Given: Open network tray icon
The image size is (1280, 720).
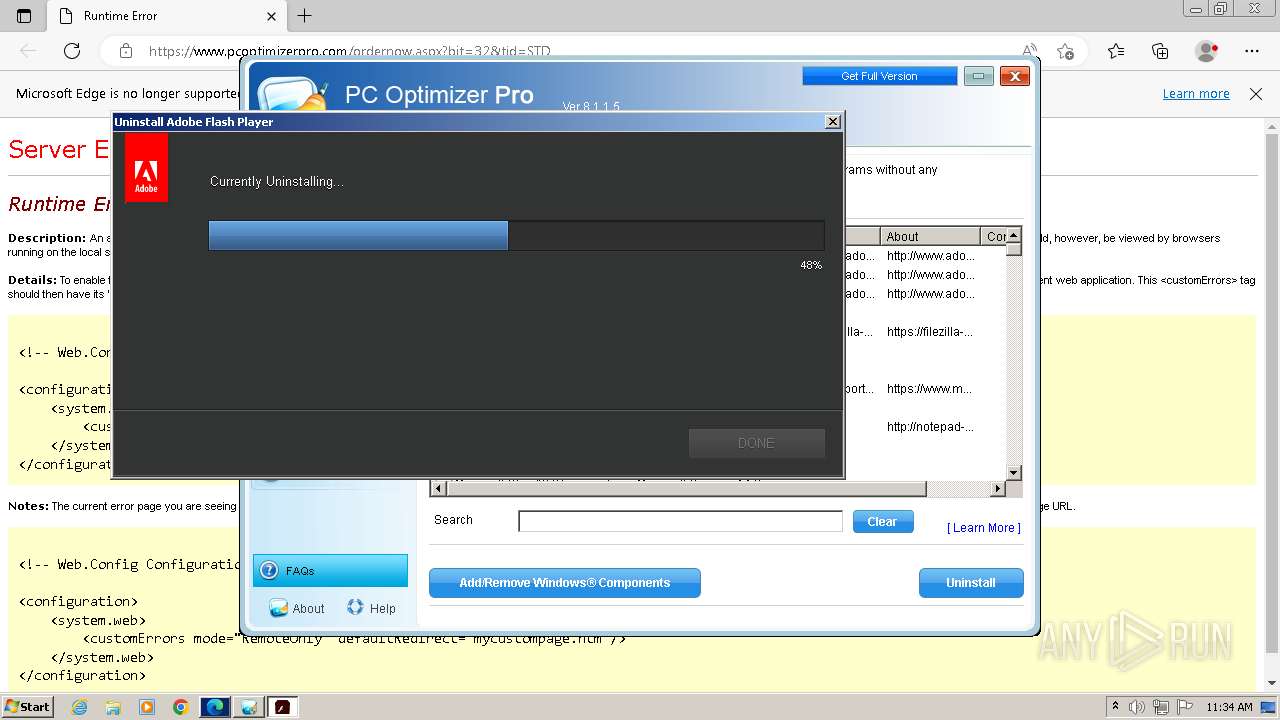Looking at the screenshot, I should pyautogui.click(x=1163, y=707).
